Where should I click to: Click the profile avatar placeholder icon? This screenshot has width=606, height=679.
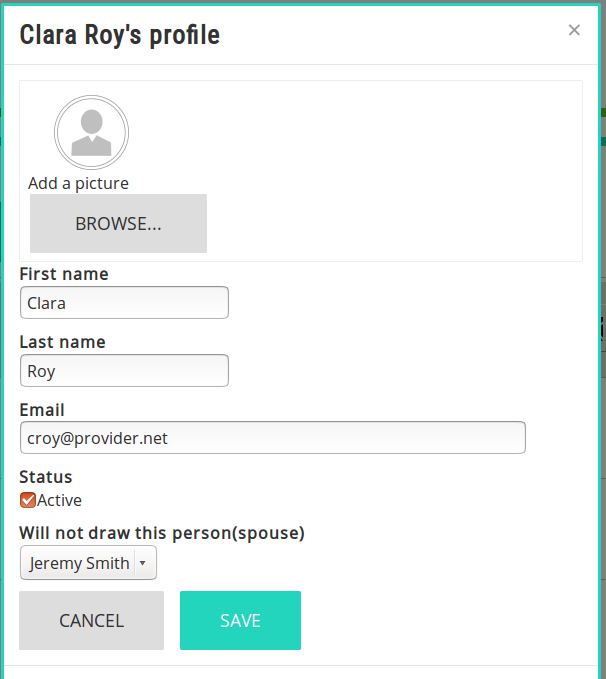pyautogui.click(x=91, y=132)
